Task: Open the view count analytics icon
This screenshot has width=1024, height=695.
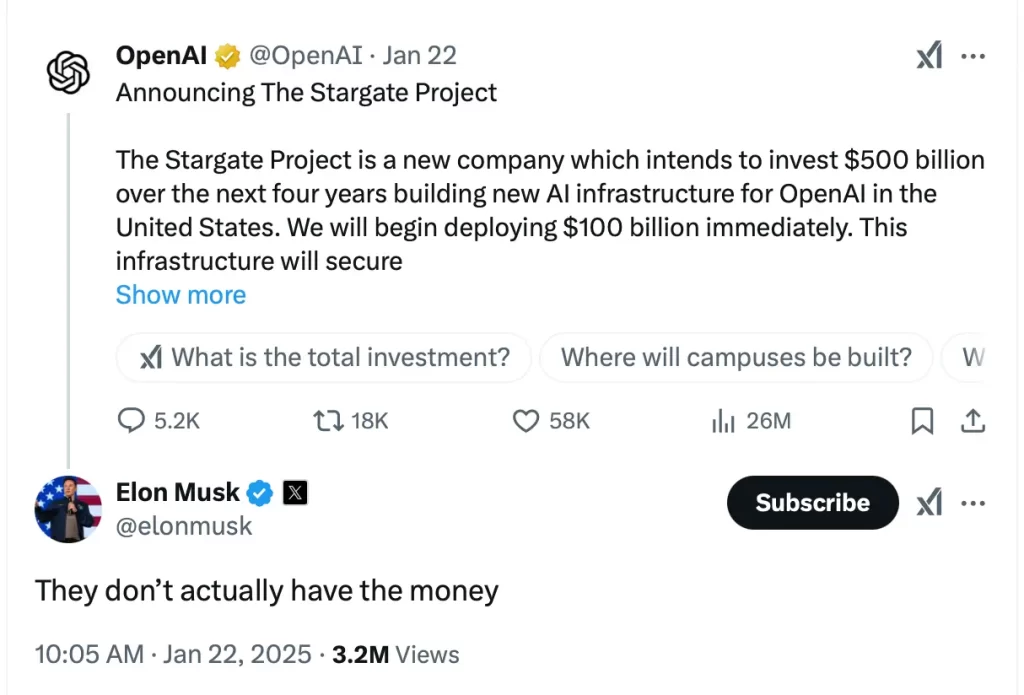Action: pyautogui.click(x=722, y=421)
